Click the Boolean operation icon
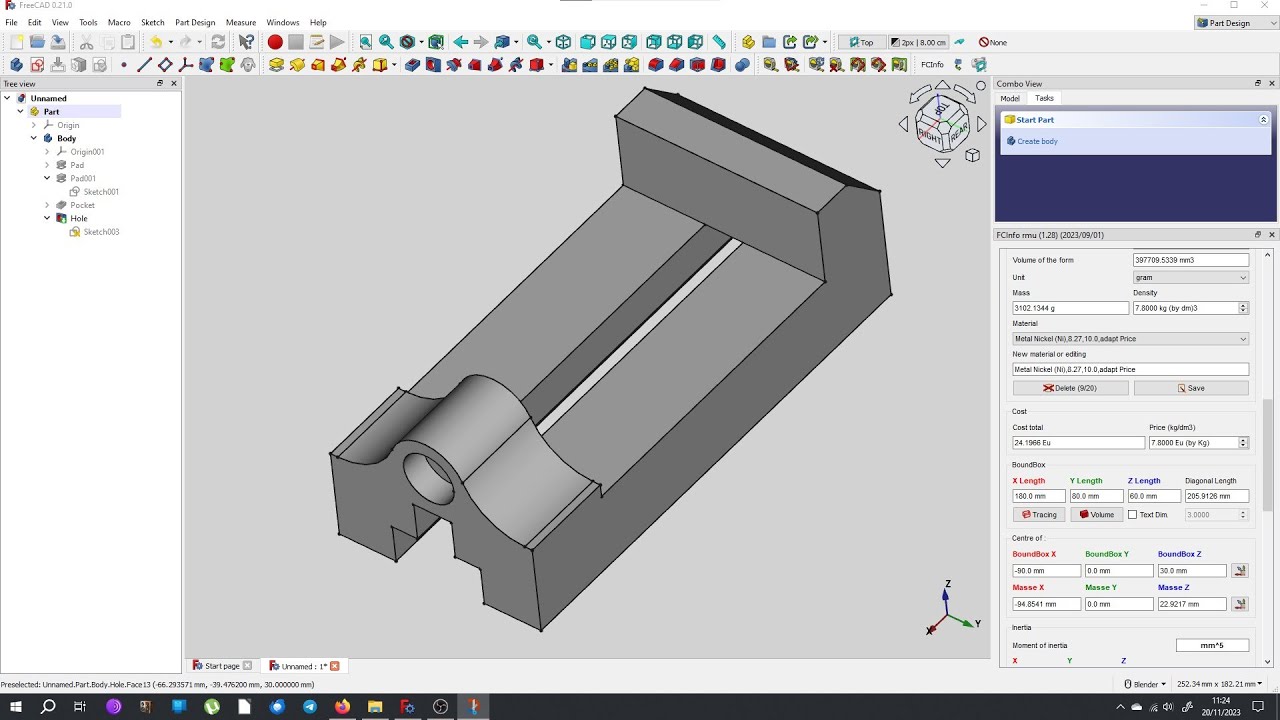1280x720 pixels. pyautogui.click(x=742, y=65)
